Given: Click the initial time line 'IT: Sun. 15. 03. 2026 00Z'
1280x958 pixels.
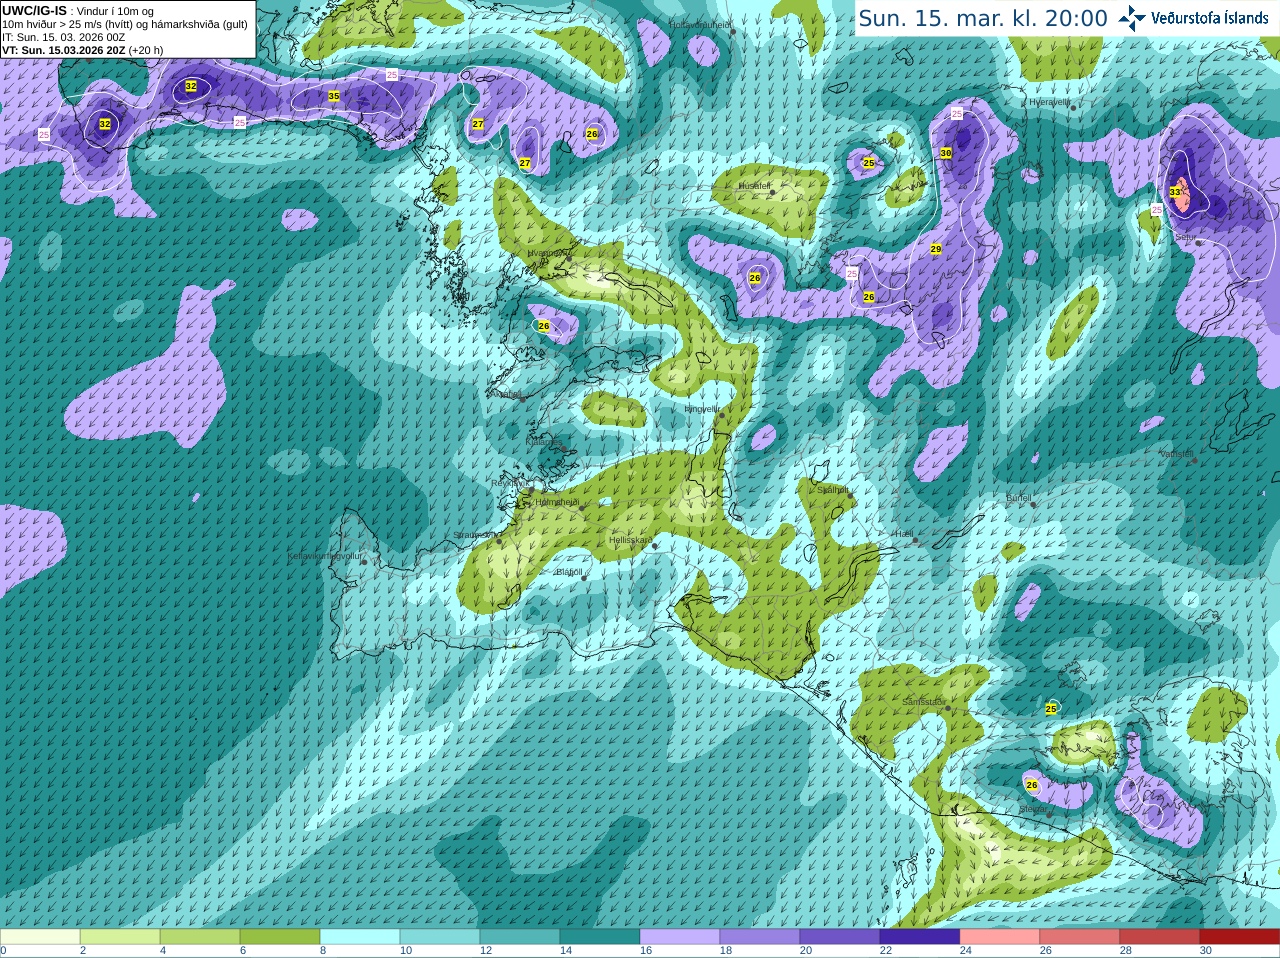Looking at the screenshot, I should pyautogui.click(x=64, y=37).
